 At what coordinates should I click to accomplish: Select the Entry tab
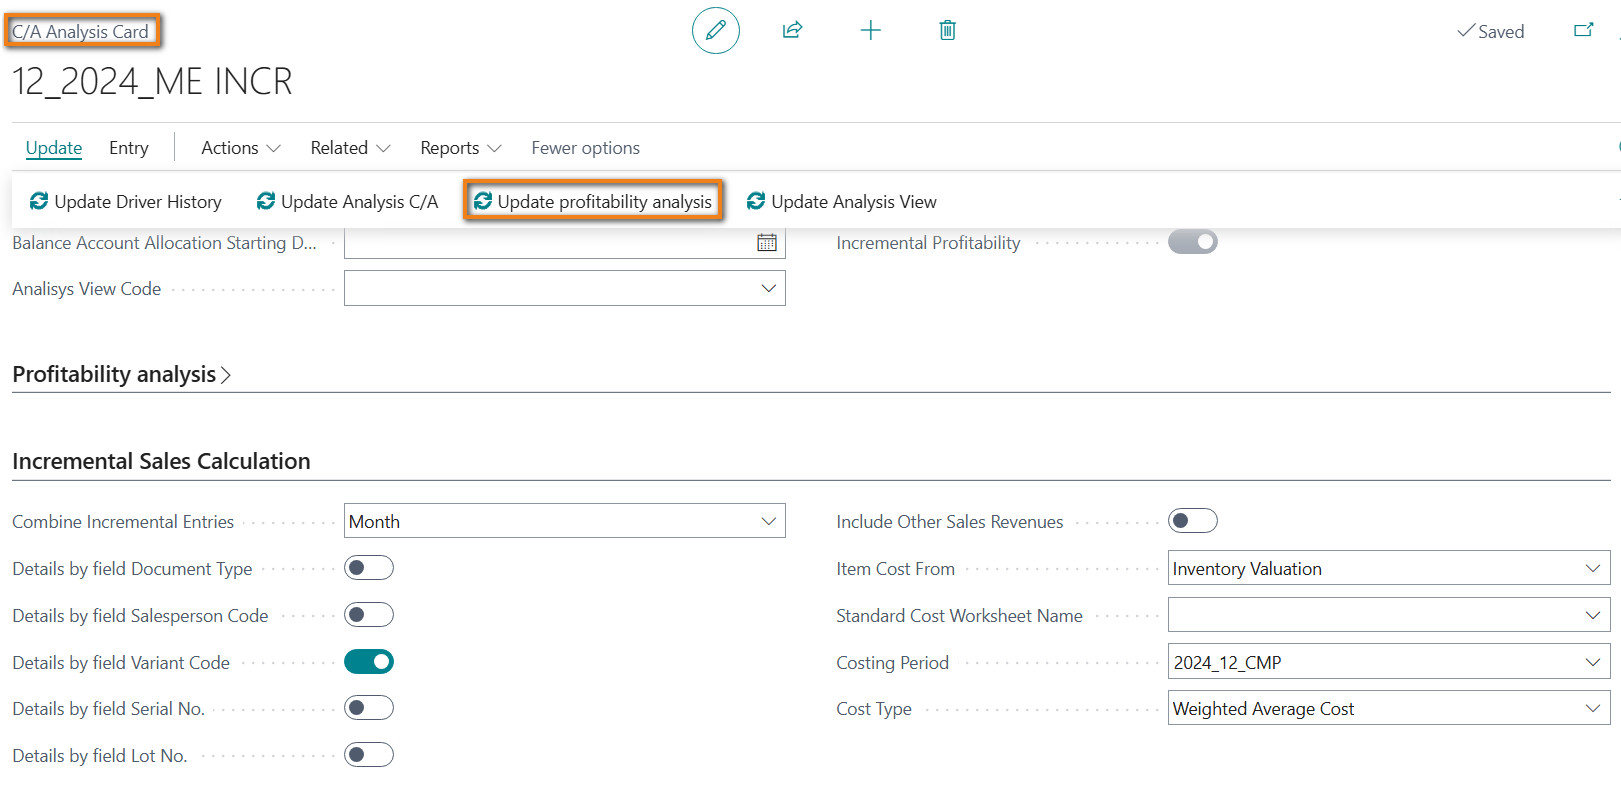coord(129,148)
